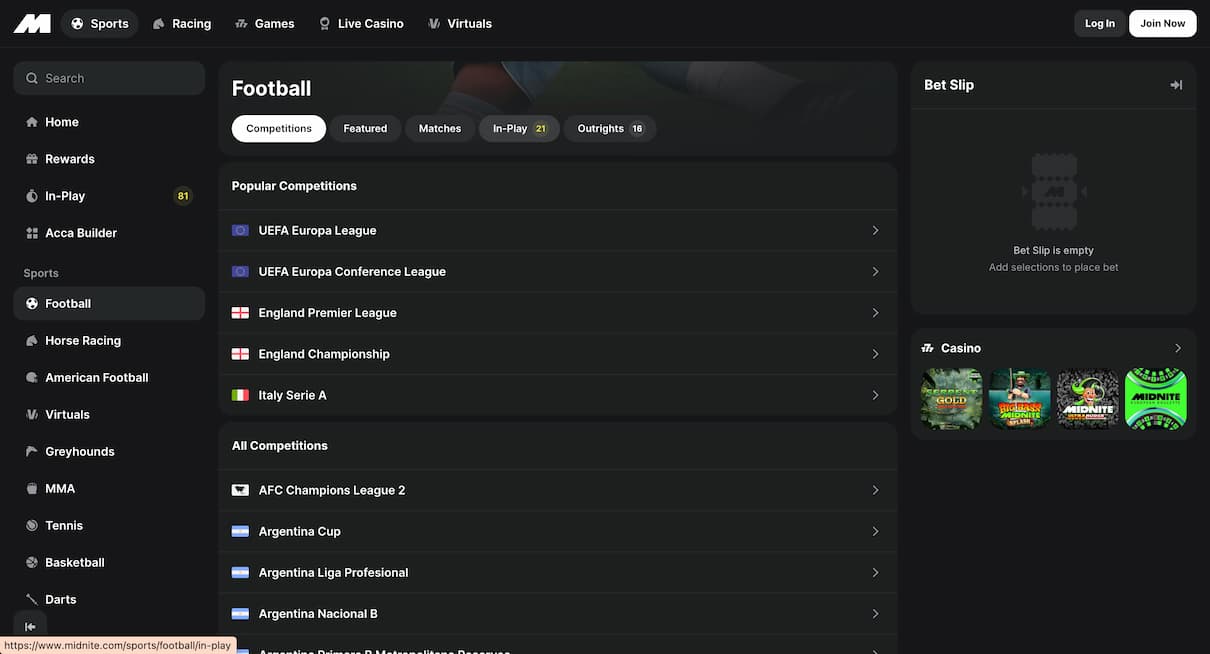Switch to the In-Play football tab

coord(519,129)
